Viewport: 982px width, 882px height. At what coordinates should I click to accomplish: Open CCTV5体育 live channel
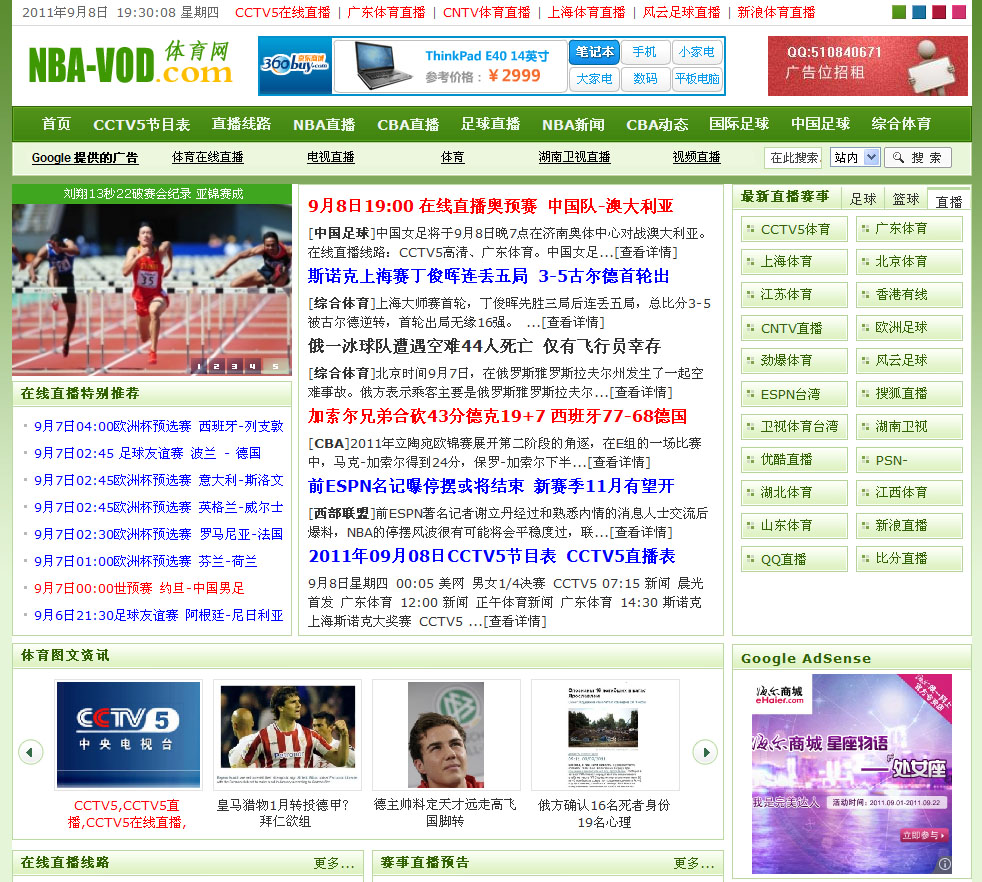(794, 229)
